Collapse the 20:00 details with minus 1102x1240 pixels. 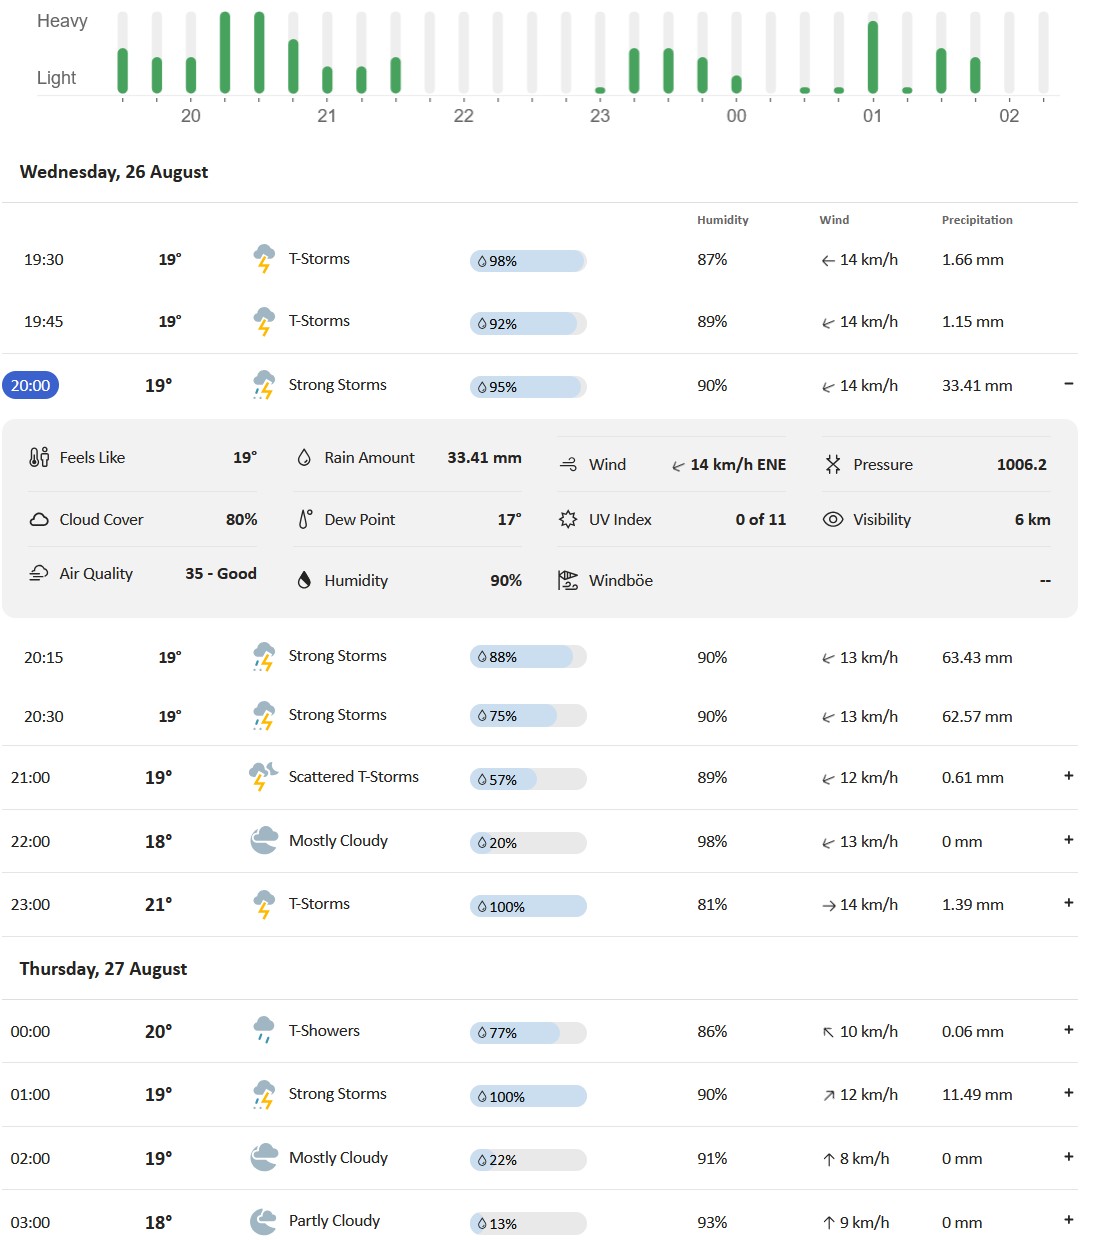pyautogui.click(x=1069, y=384)
